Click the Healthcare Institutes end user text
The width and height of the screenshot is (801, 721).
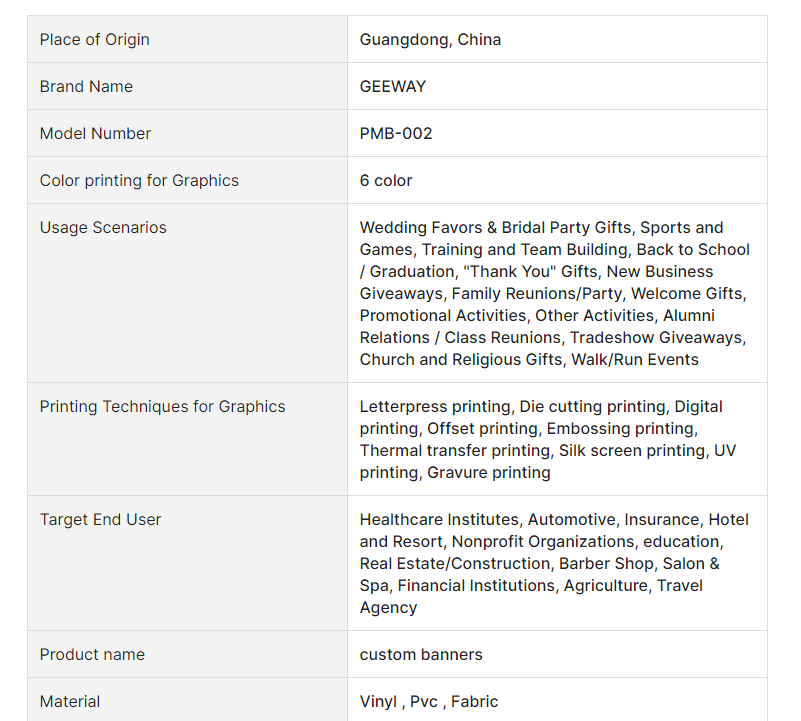pyautogui.click(x=440, y=520)
